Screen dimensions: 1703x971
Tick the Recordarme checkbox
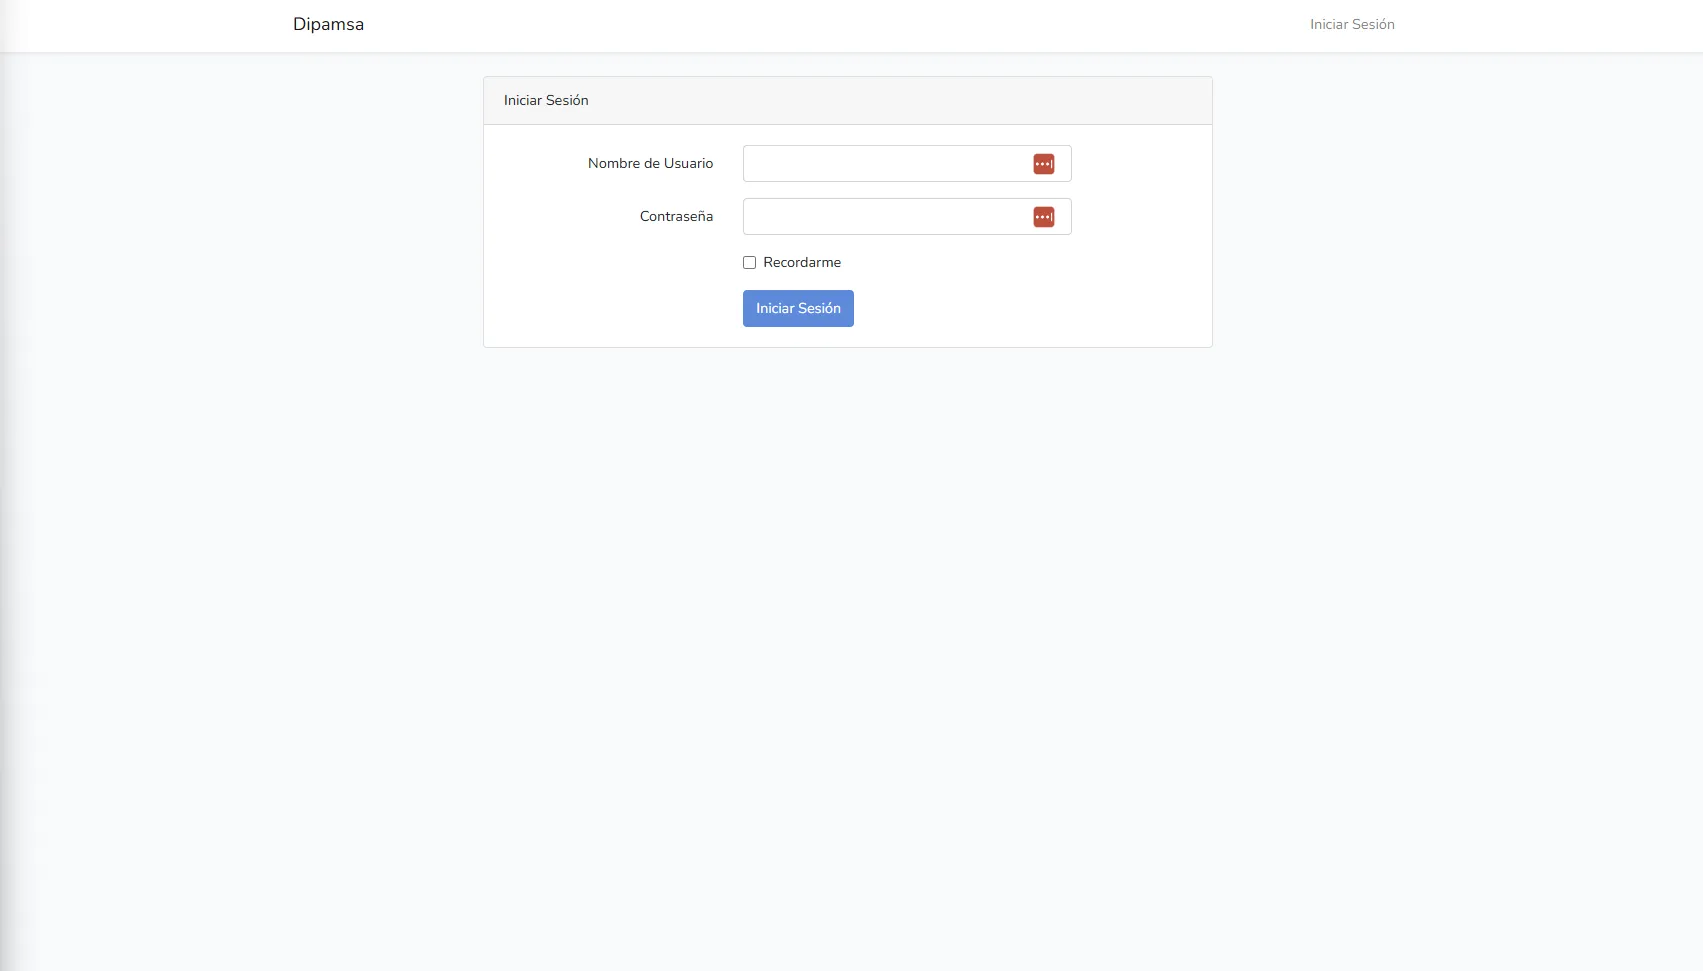pyautogui.click(x=749, y=263)
